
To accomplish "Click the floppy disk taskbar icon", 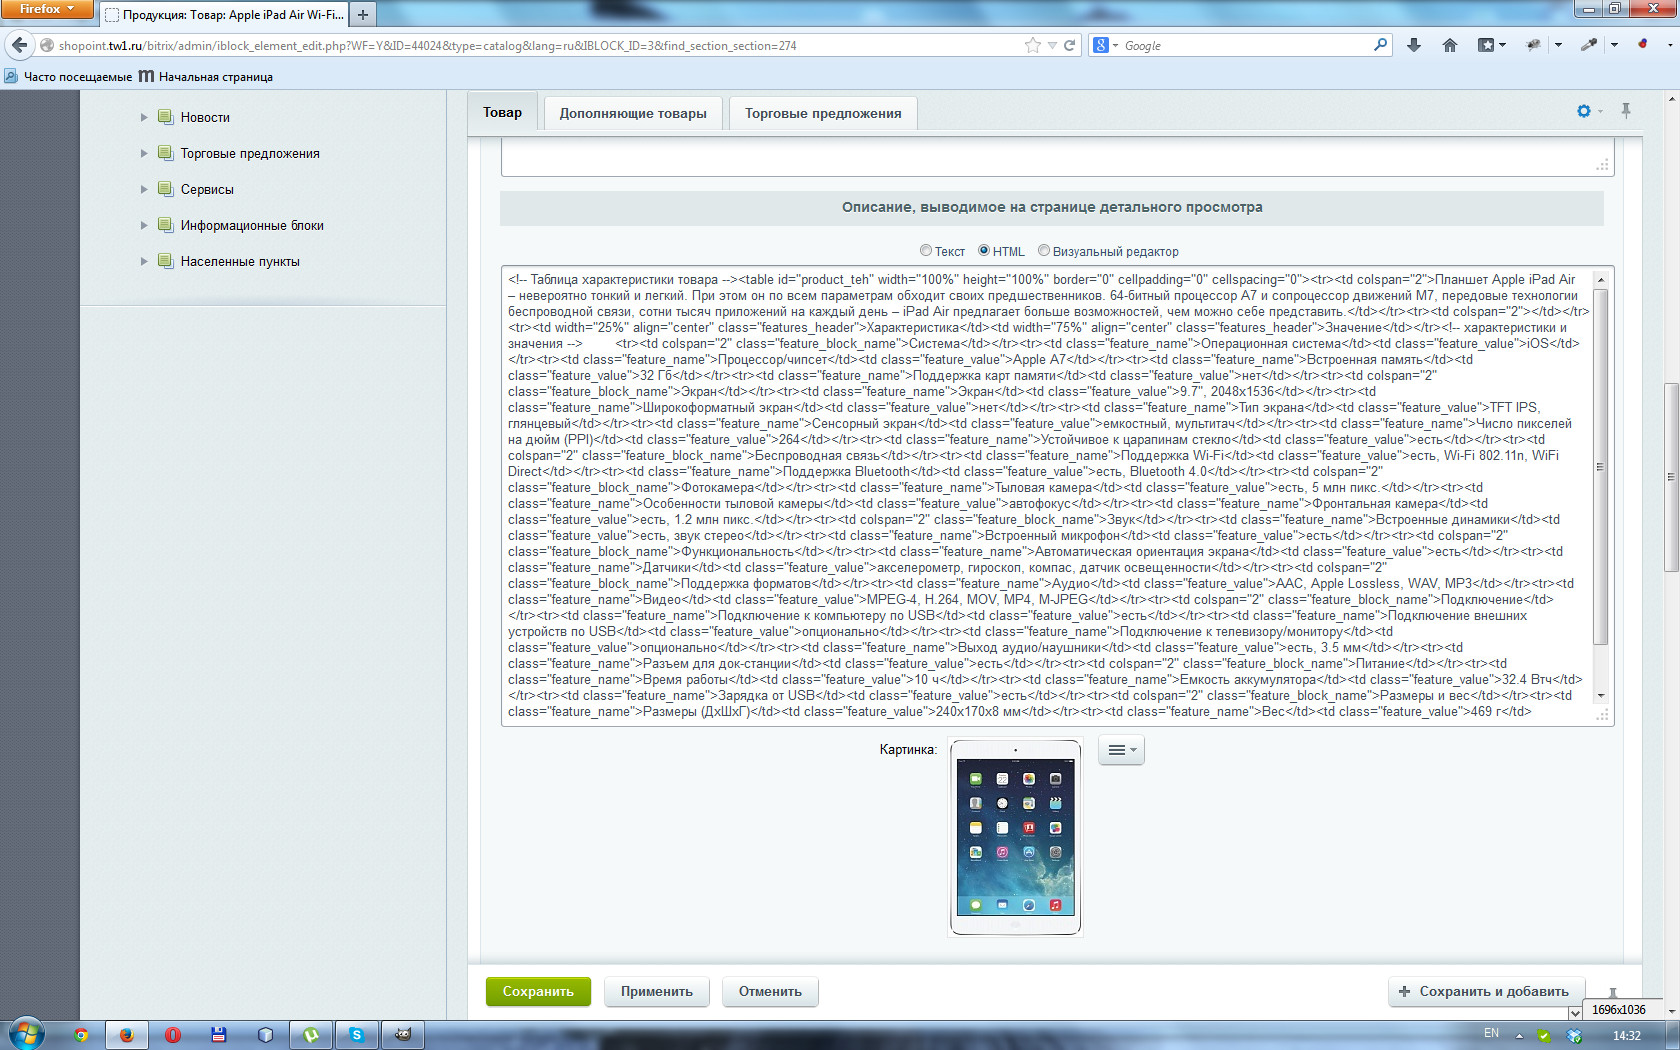I will pyautogui.click(x=219, y=1035).
